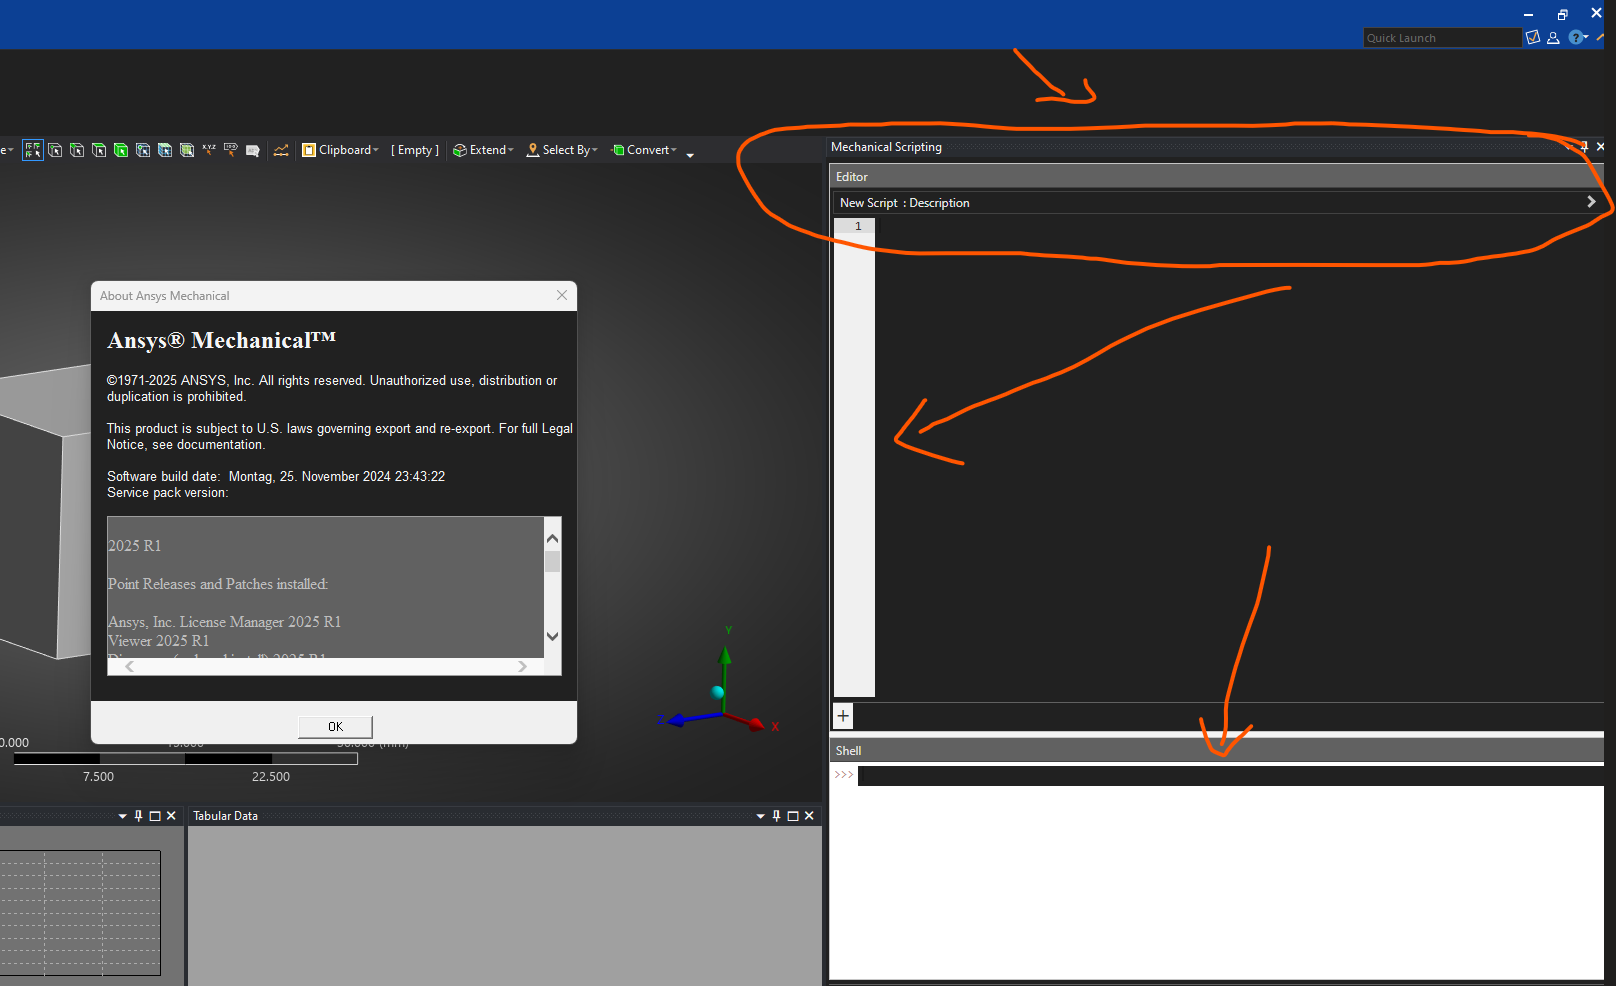Click the cyan ISO ball of the triad
The image size is (1616, 986).
click(717, 692)
